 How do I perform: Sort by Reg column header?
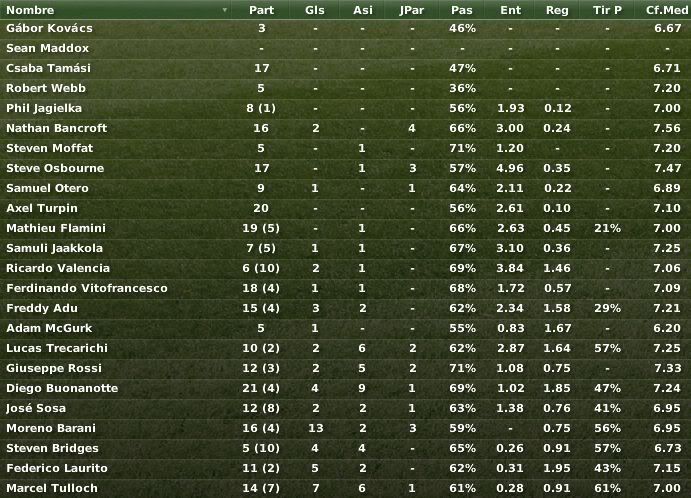pos(557,10)
